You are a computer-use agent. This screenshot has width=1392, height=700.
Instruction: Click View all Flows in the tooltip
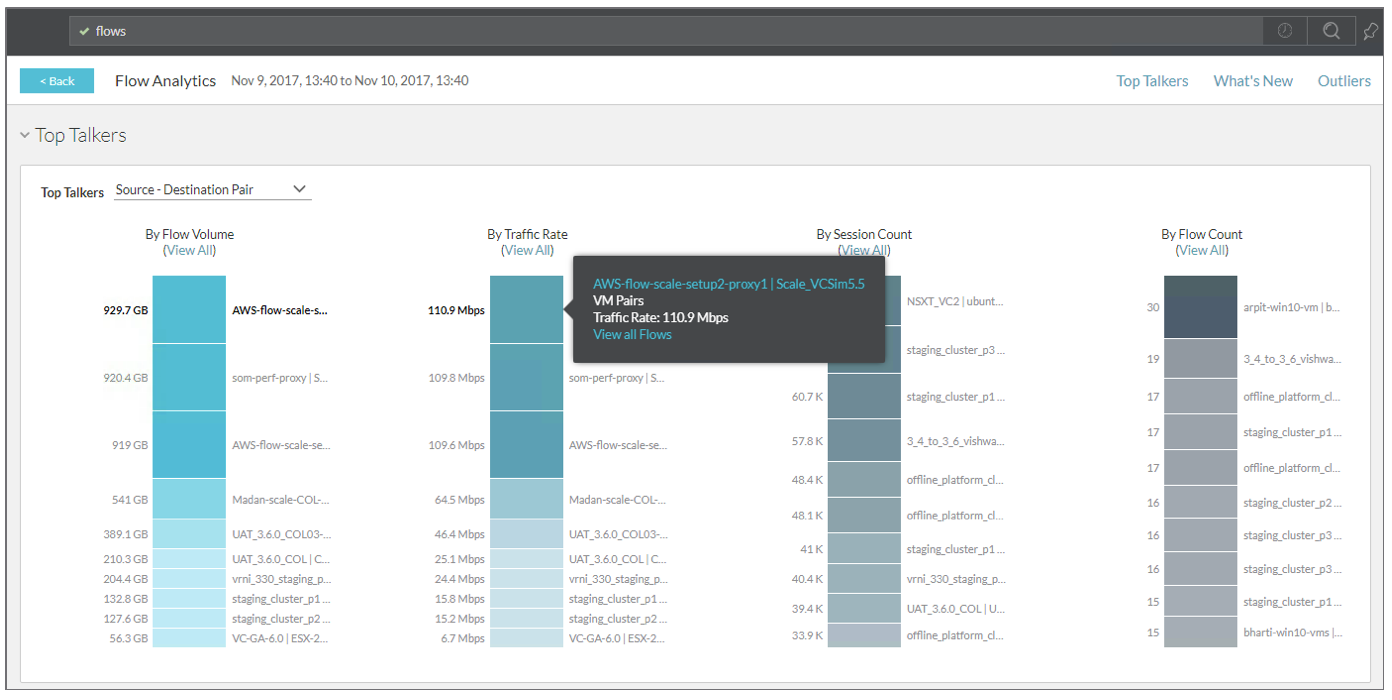pos(632,335)
